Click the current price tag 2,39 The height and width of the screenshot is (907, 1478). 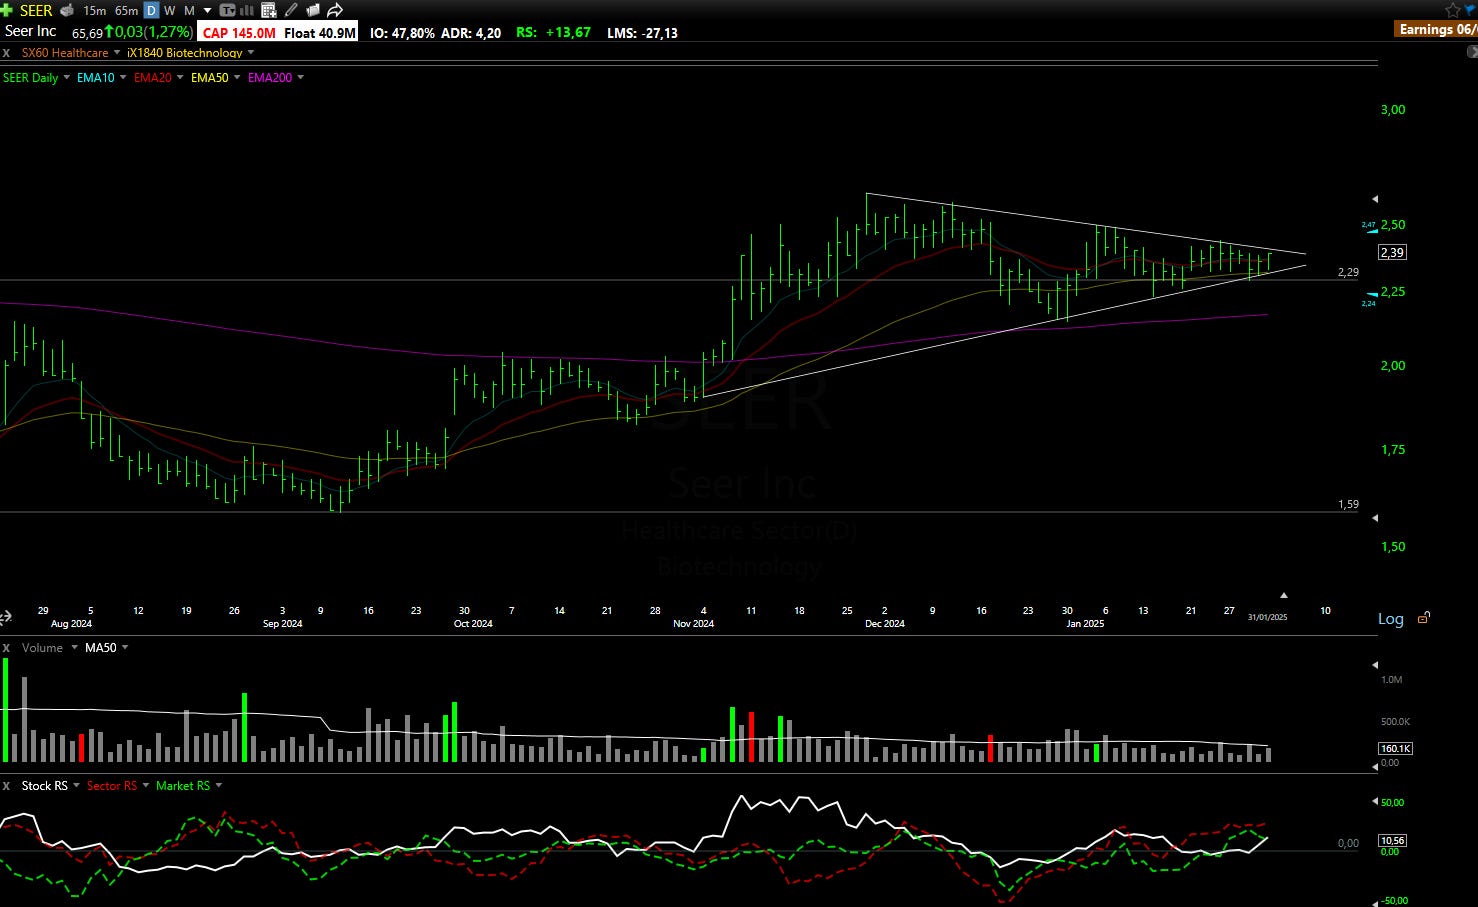point(1392,252)
